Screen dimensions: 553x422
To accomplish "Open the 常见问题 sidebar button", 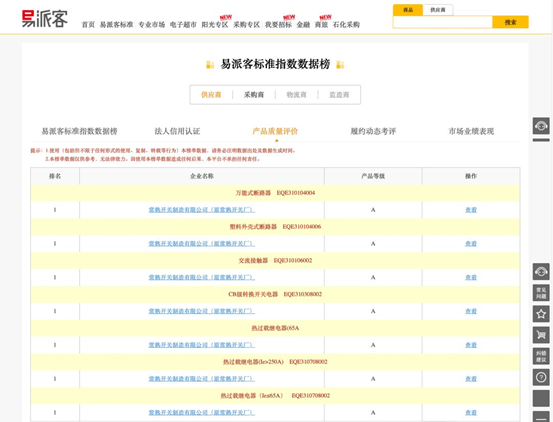I will click(541, 293).
